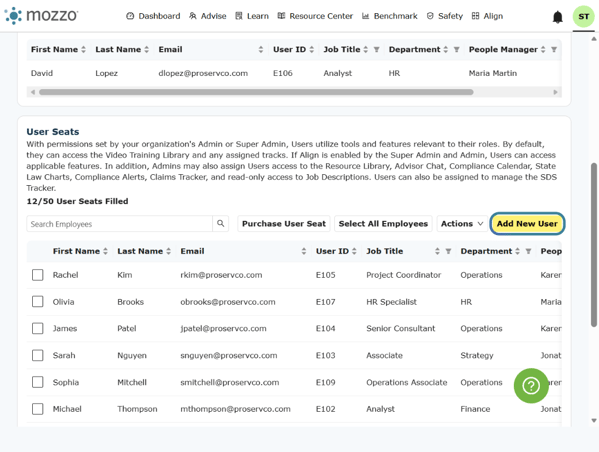The image size is (599, 452).
Task: Filter upper table by Job Title
Action: click(376, 49)
